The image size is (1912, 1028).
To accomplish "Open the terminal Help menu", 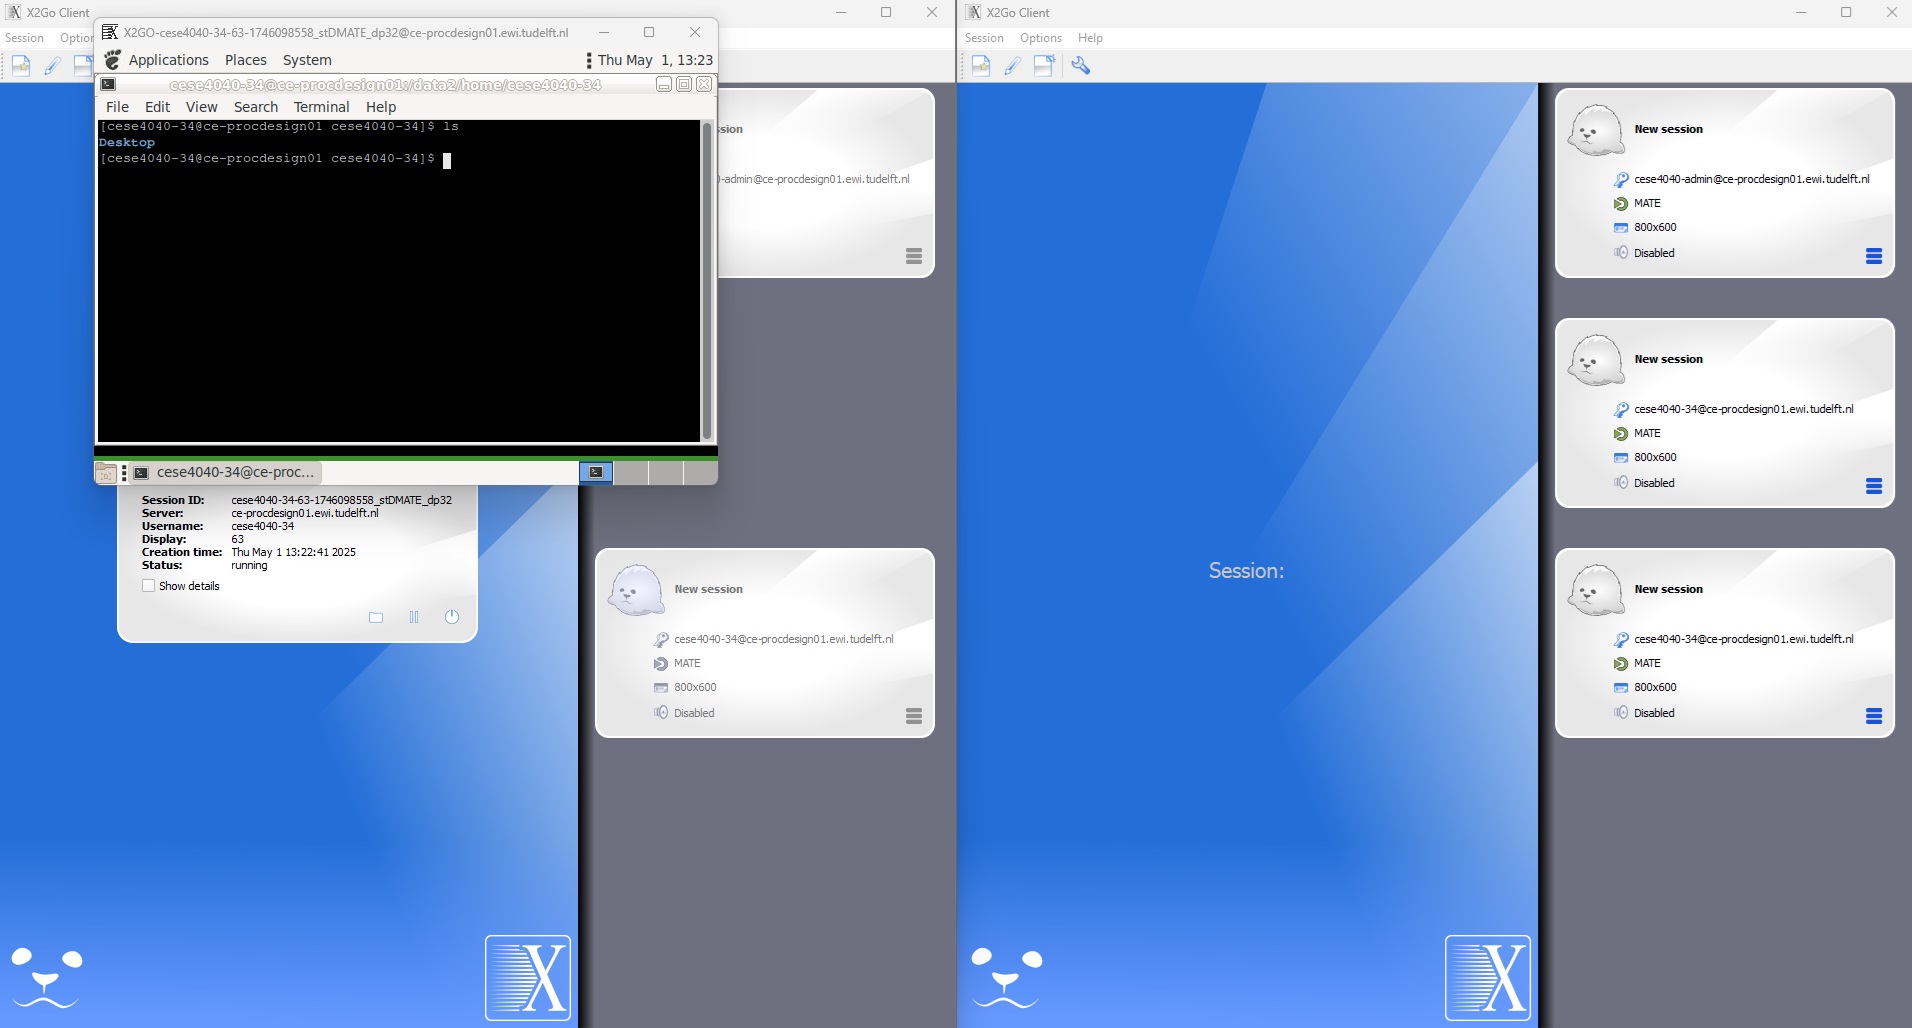I will point(381,107).
